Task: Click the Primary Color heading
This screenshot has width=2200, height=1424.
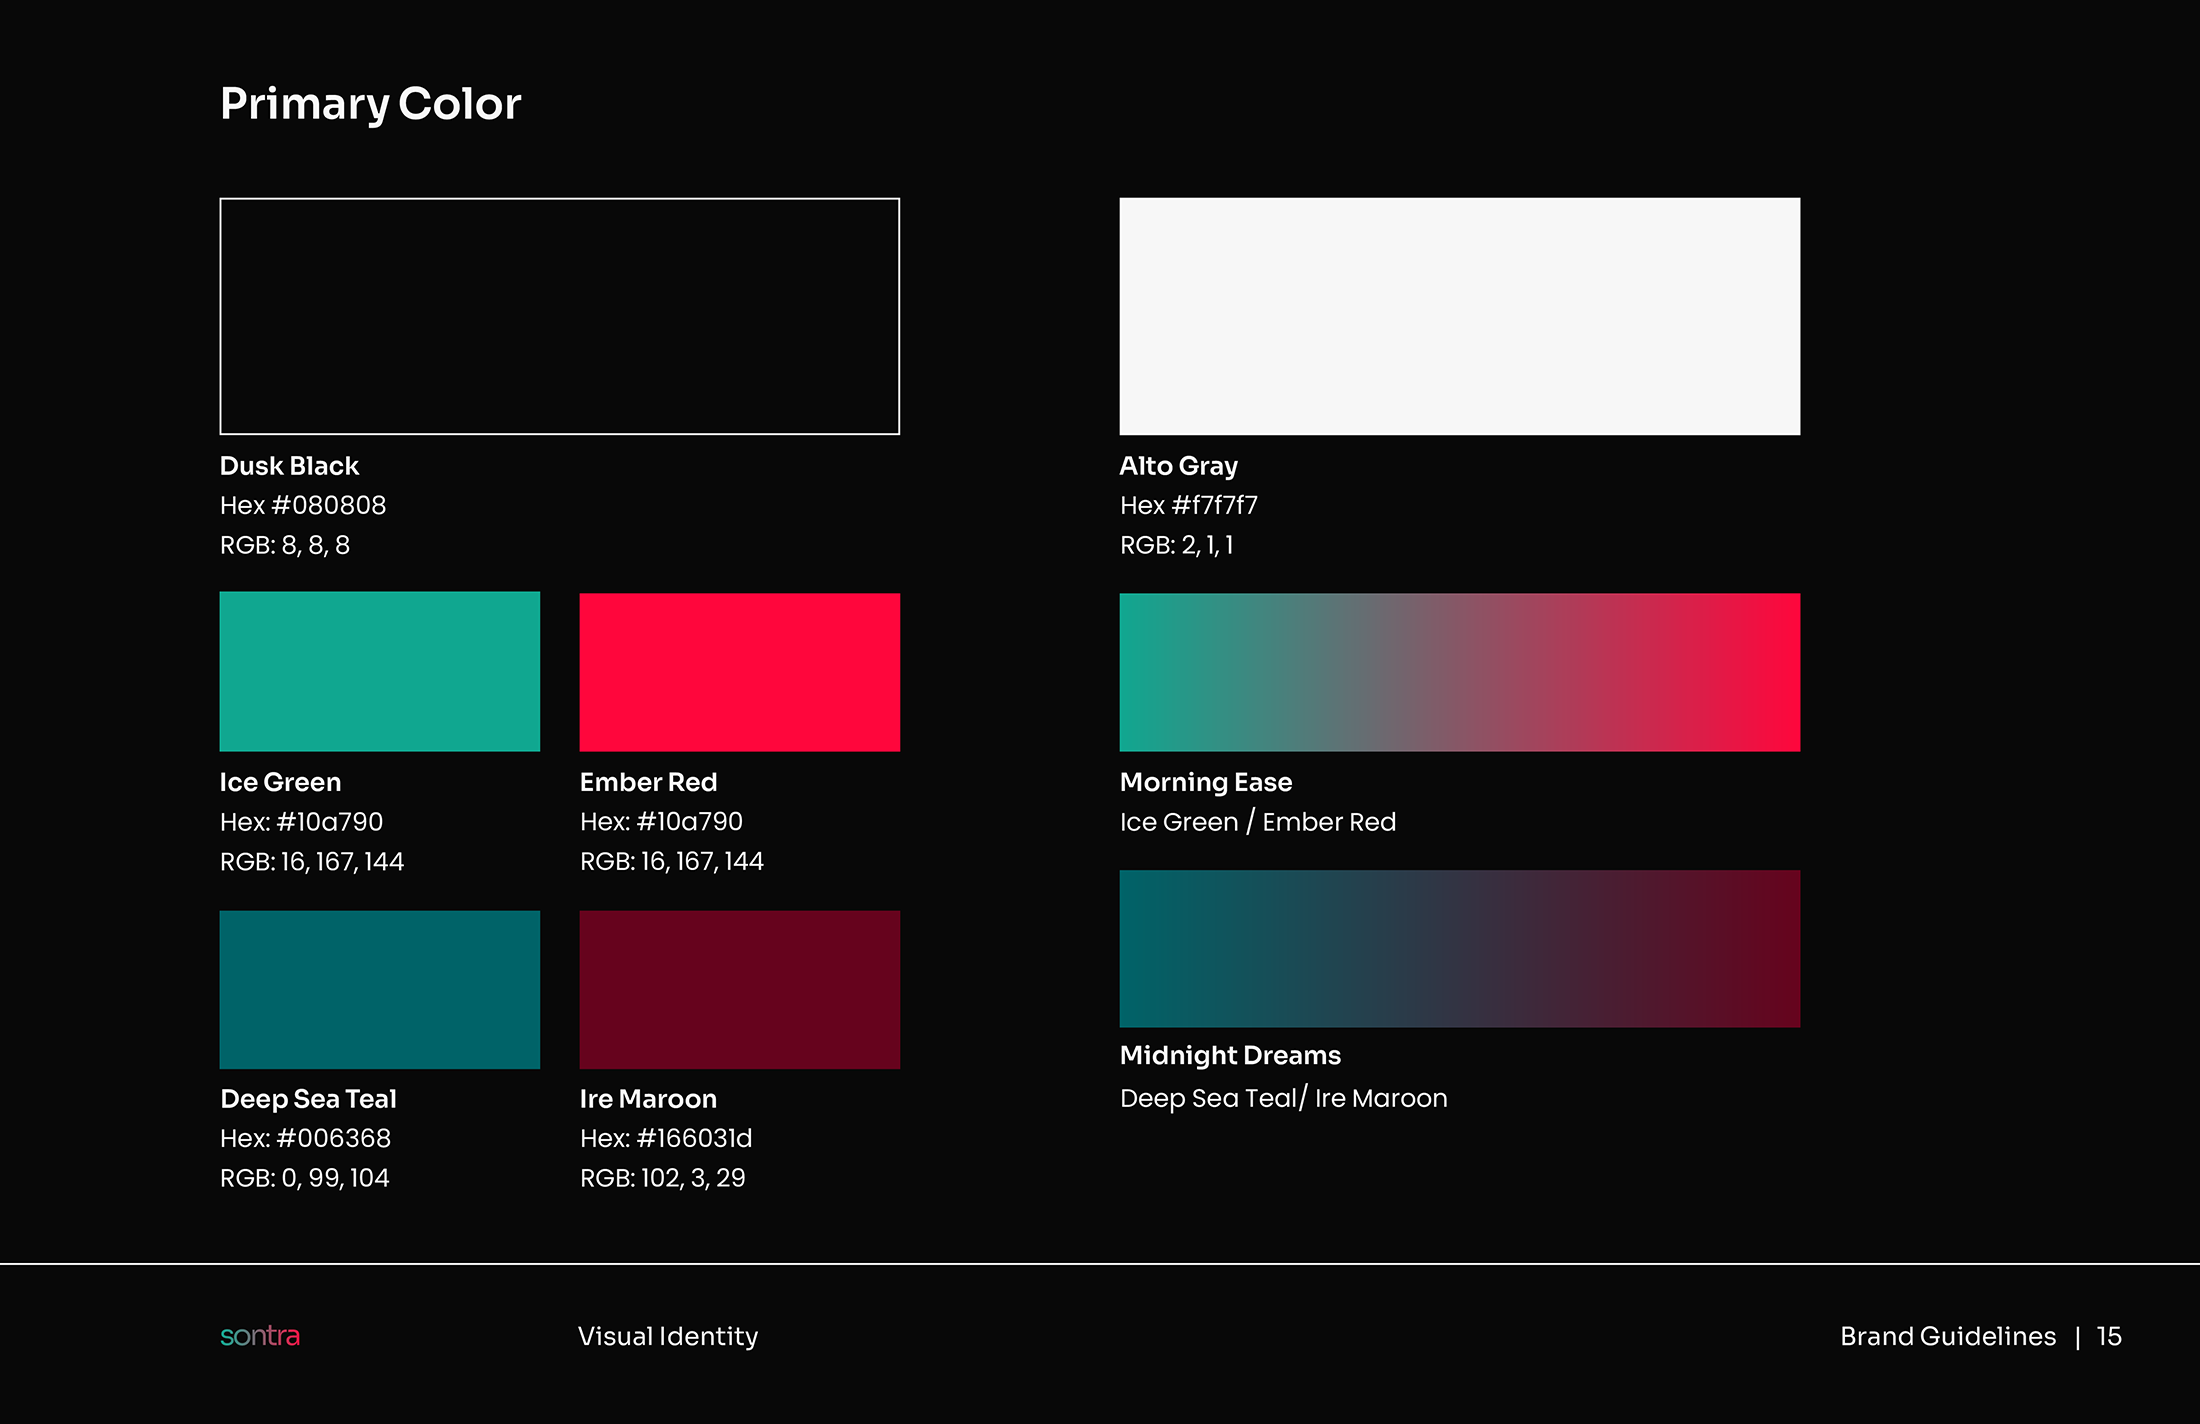Action: 371,104
